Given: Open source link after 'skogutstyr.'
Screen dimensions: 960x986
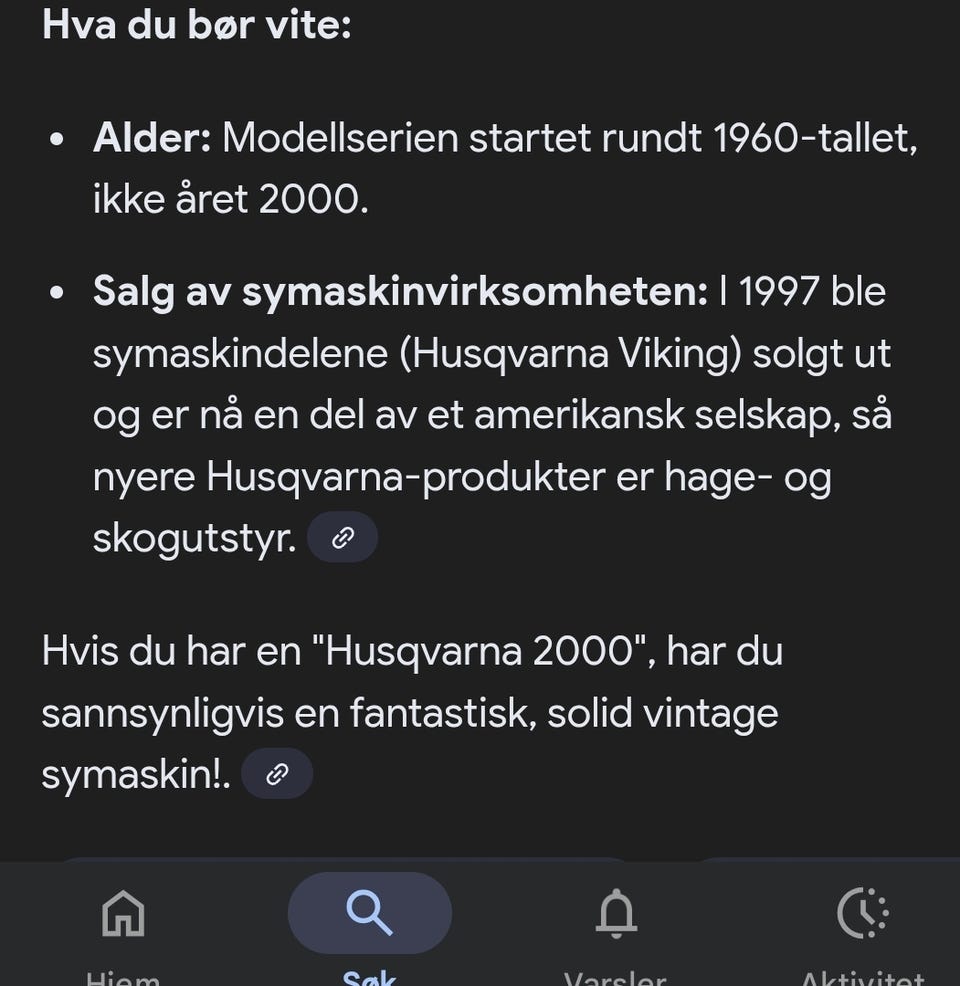Looking at the screenshot, I should 342,538.
